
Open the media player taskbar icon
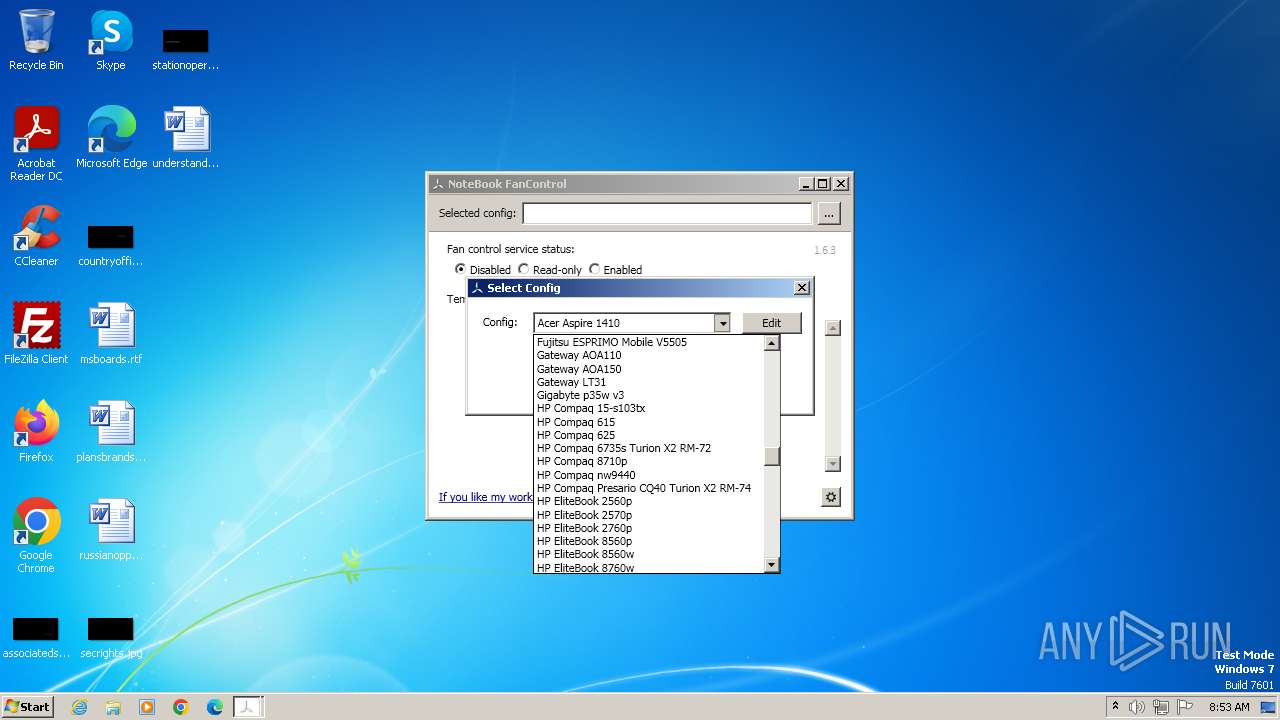click(147, 707)
